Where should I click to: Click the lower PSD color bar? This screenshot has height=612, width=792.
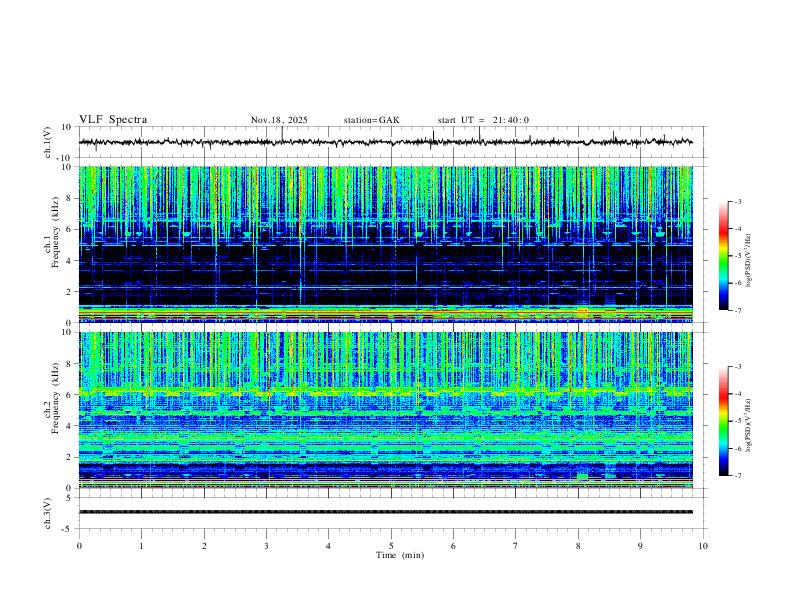(723, 421)
